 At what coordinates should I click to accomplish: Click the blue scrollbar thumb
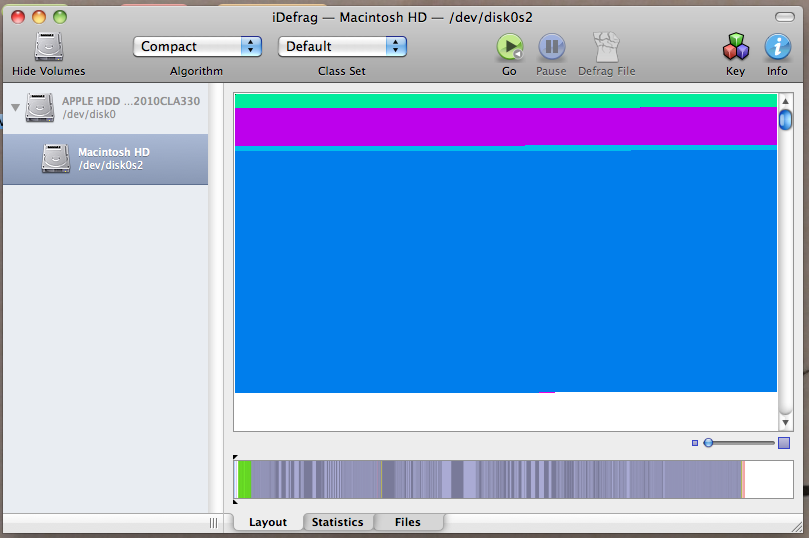[x=785, y=120]
